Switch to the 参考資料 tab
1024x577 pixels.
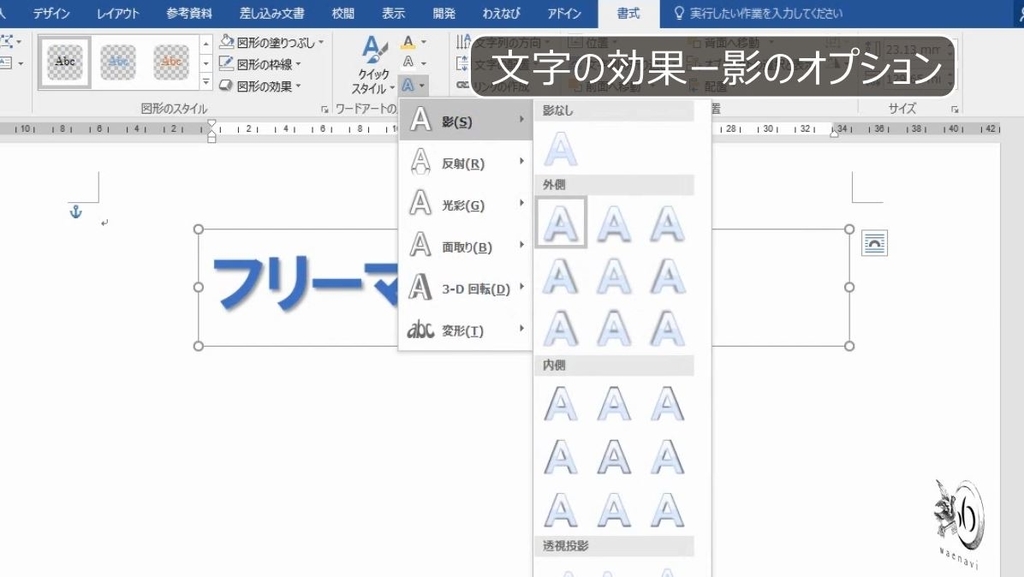[189, 13]
